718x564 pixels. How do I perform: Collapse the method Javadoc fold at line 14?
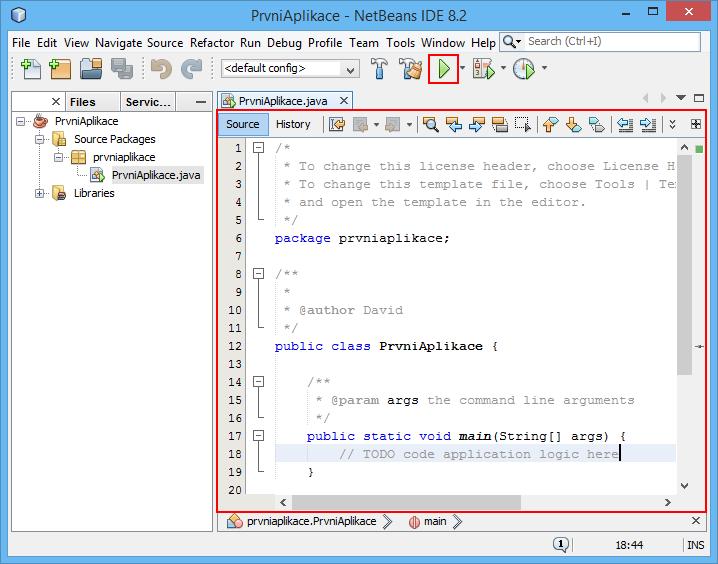pos(259,381)
